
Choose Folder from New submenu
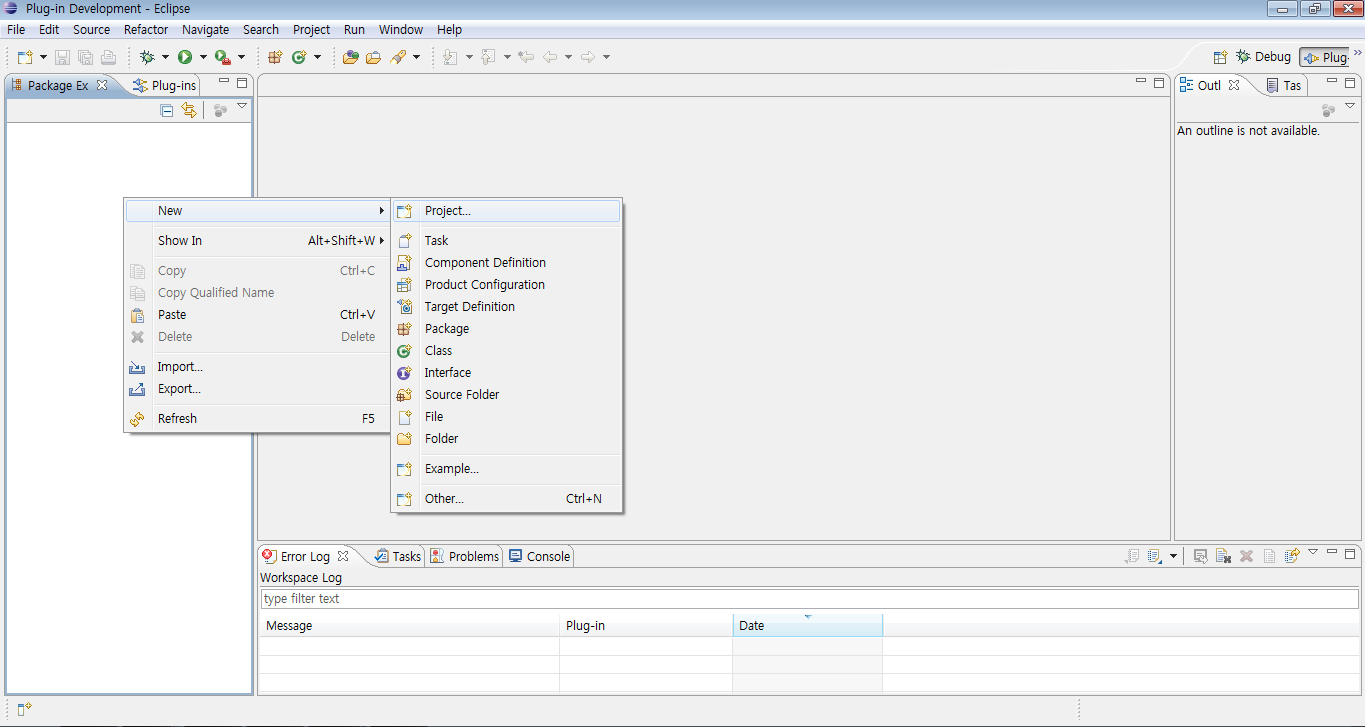(506, 439)
